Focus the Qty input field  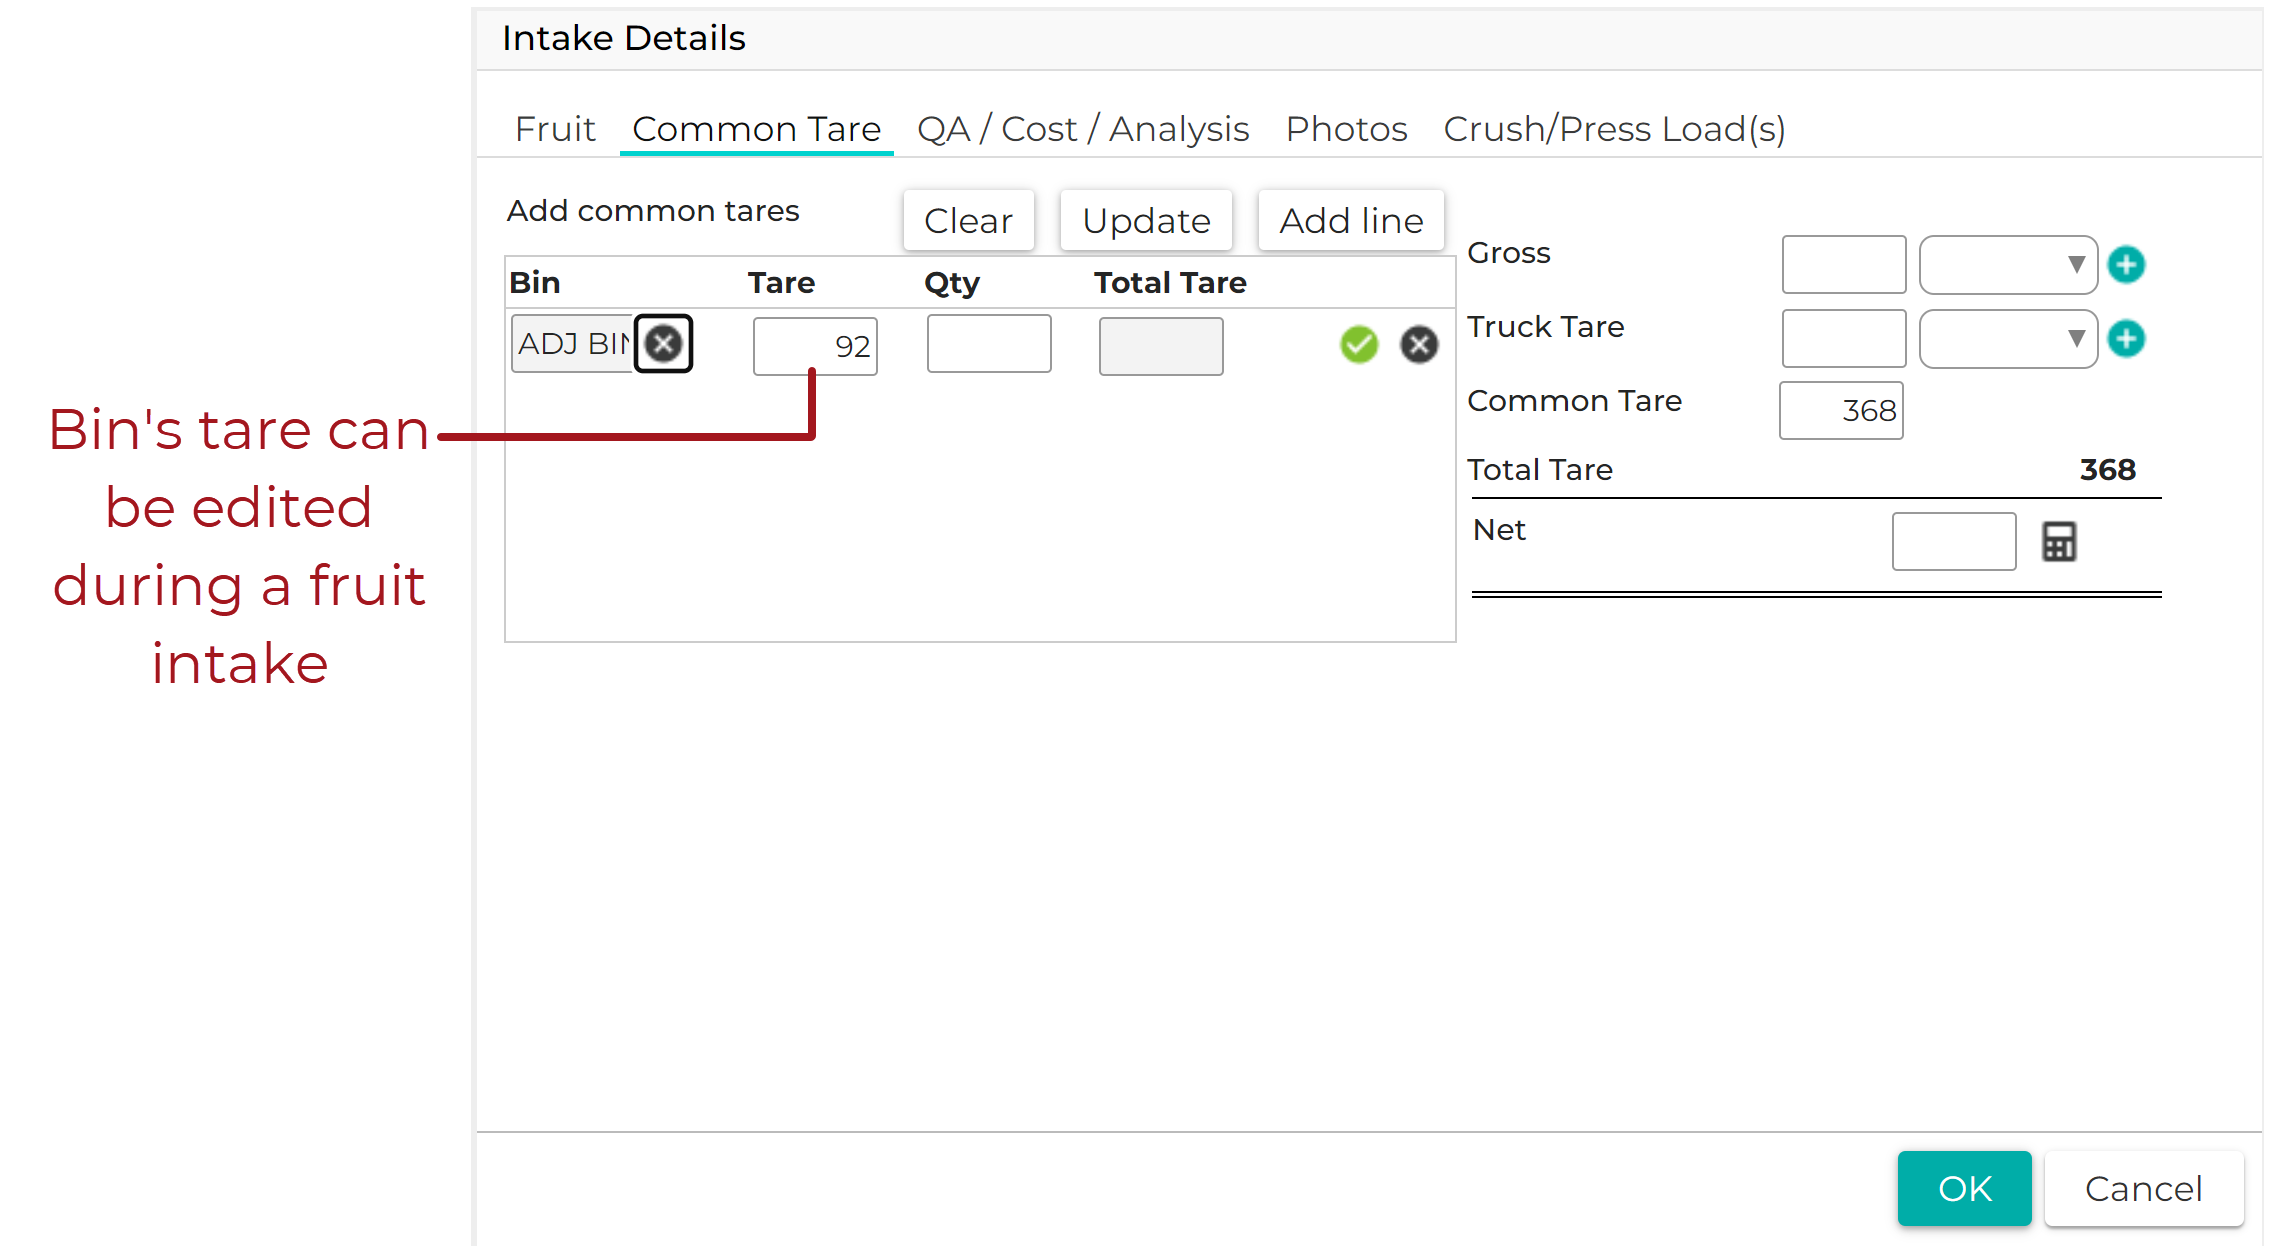click(989, 344)
